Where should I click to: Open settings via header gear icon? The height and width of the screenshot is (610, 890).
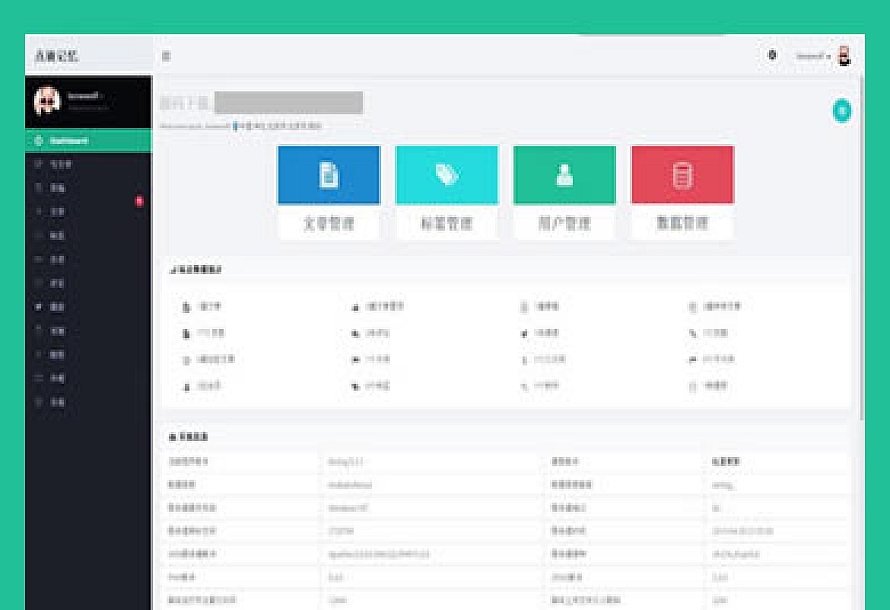click(772, 56)
